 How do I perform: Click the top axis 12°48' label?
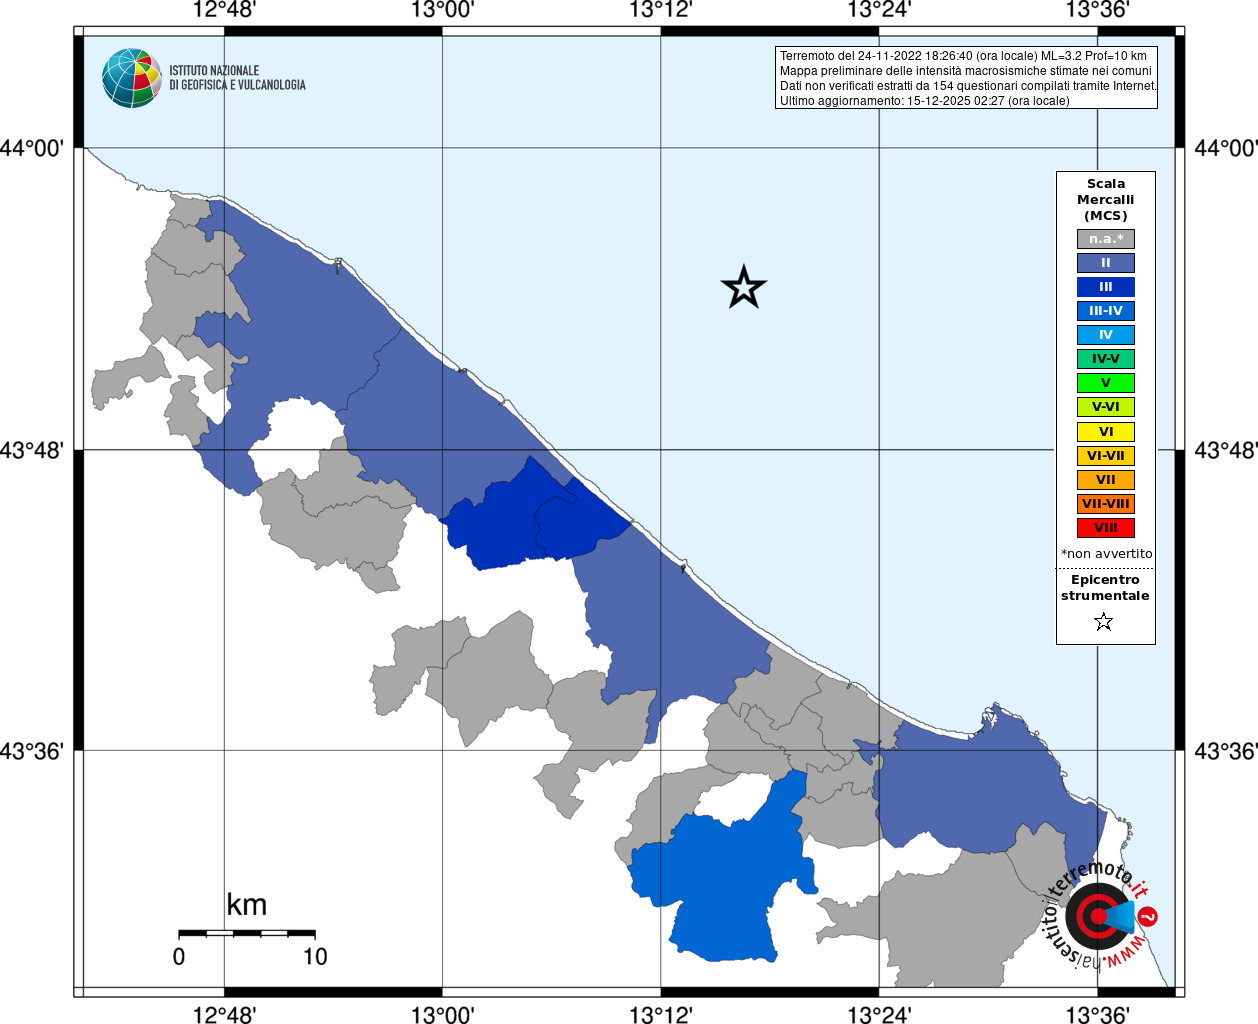224,10
